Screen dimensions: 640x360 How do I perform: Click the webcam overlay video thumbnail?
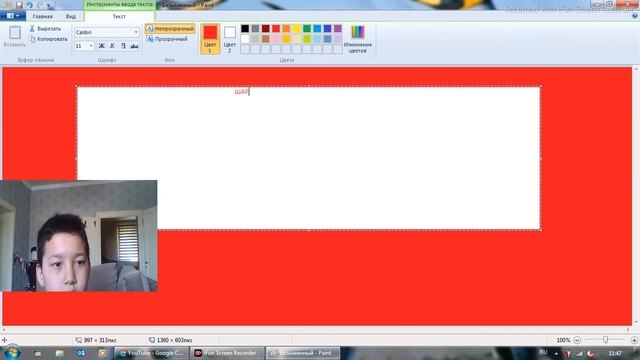[x=78, y=236]
